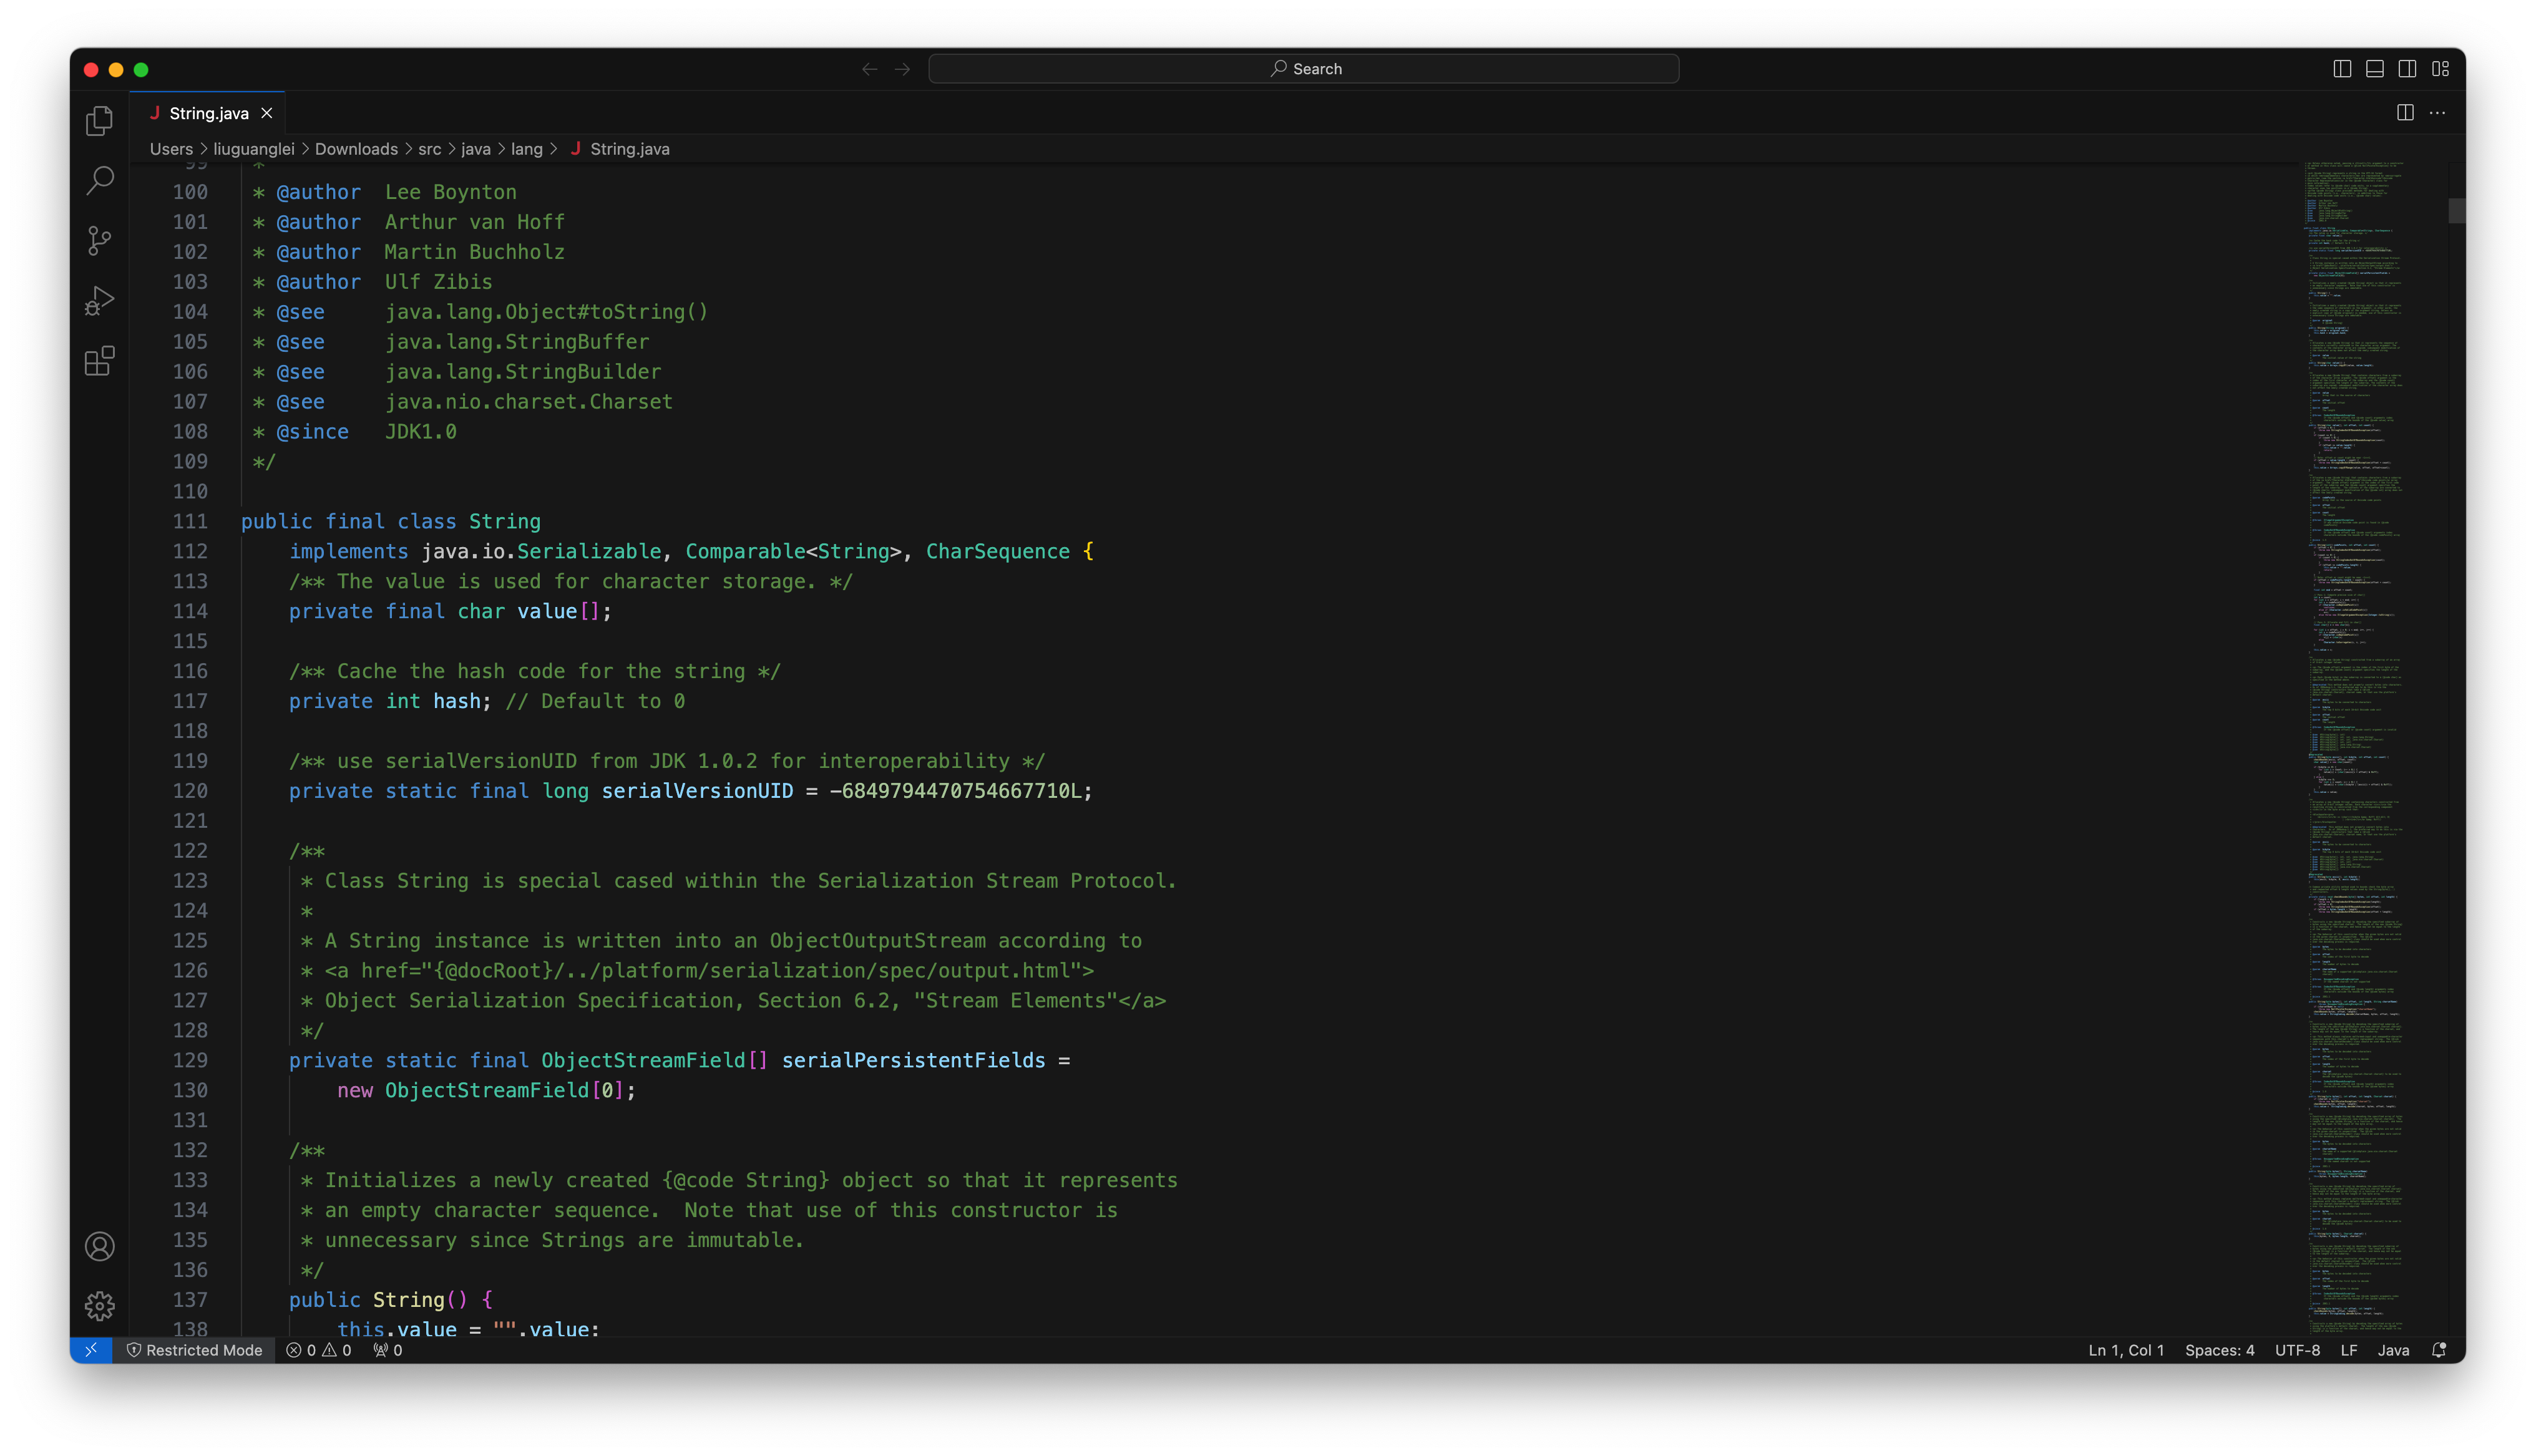Screen dimensions: 2536x1456
Task: Click '@since' tag on line 108
Action: (312, 432)
